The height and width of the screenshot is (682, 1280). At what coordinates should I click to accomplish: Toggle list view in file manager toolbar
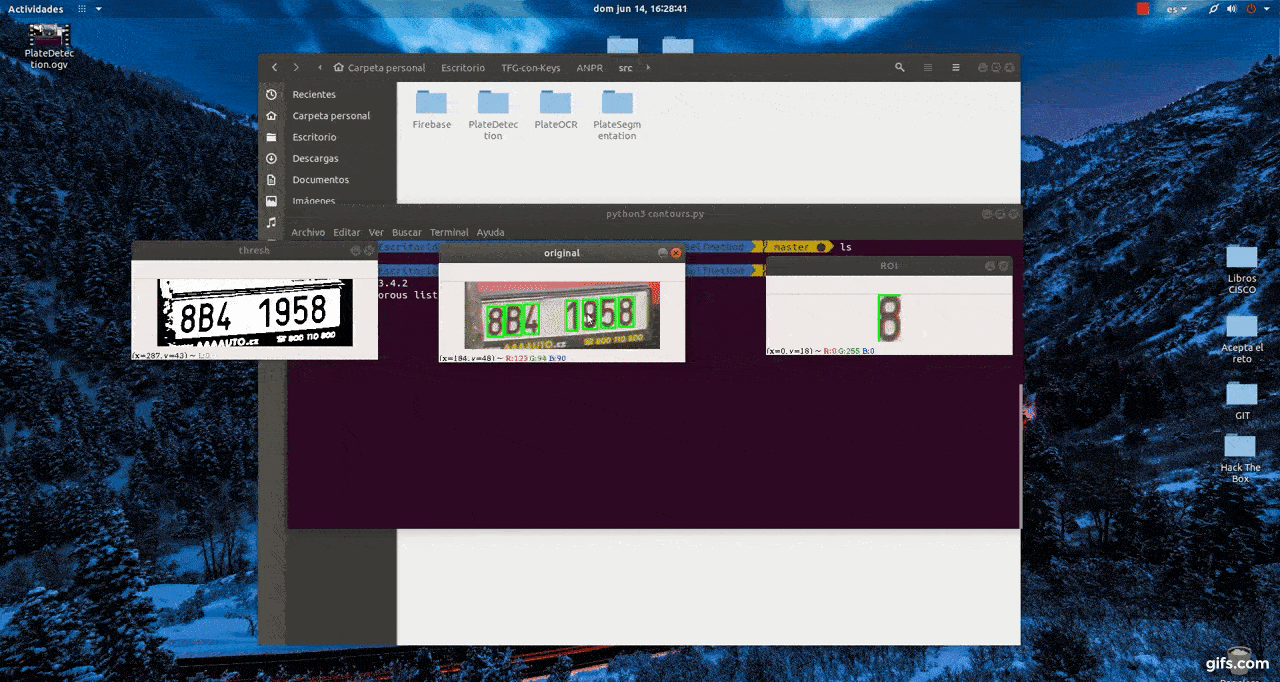click(x=928, y=67)
